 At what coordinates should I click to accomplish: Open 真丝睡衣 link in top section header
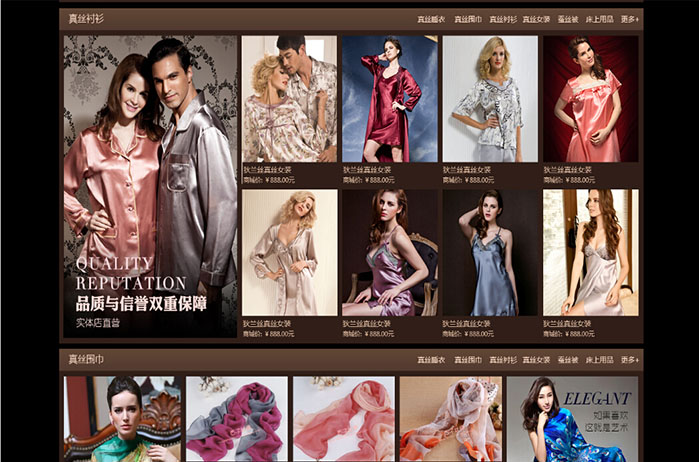tap(431, 19)
